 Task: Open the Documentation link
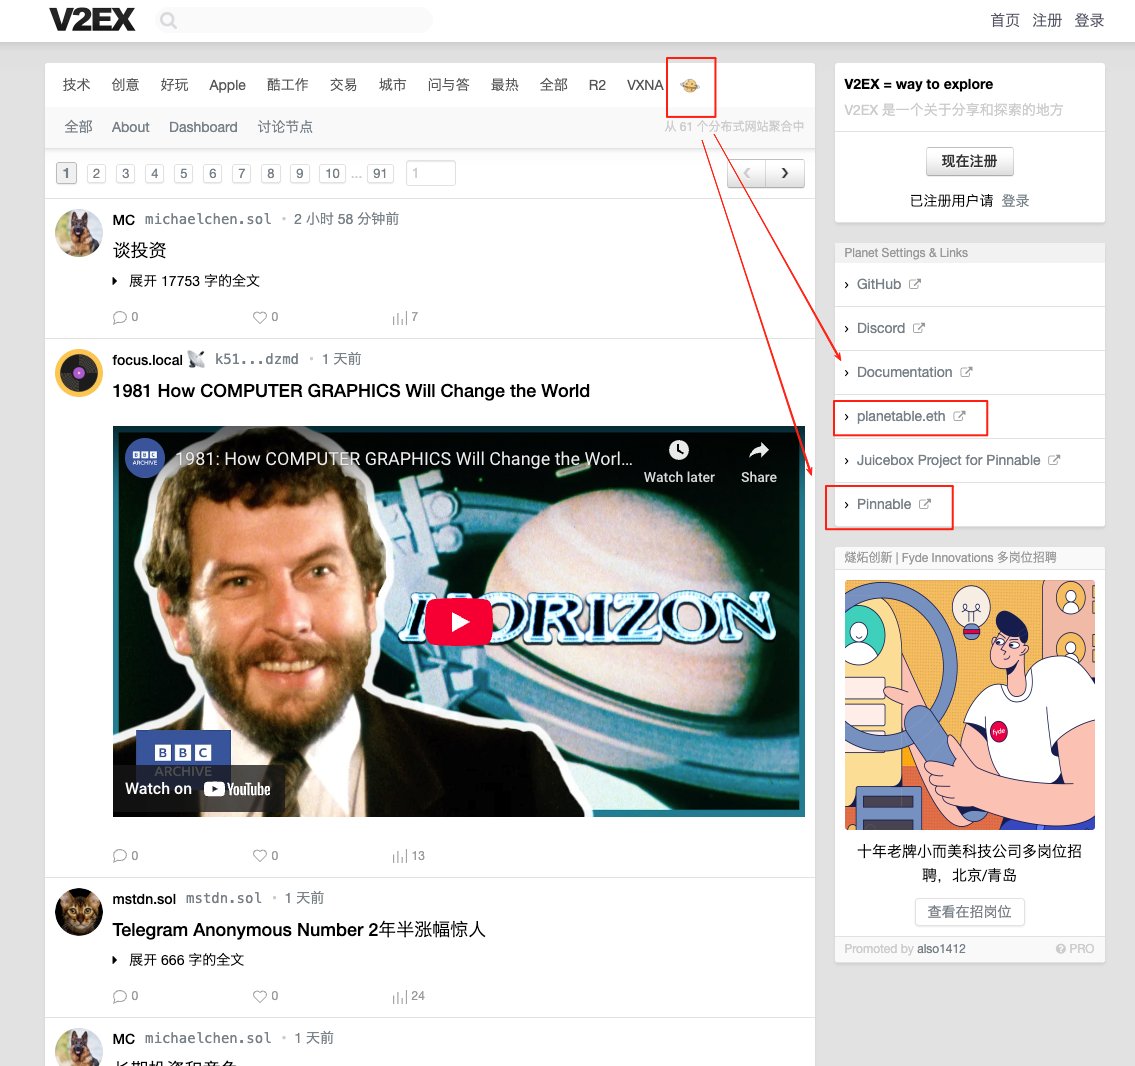pos(904,372)
